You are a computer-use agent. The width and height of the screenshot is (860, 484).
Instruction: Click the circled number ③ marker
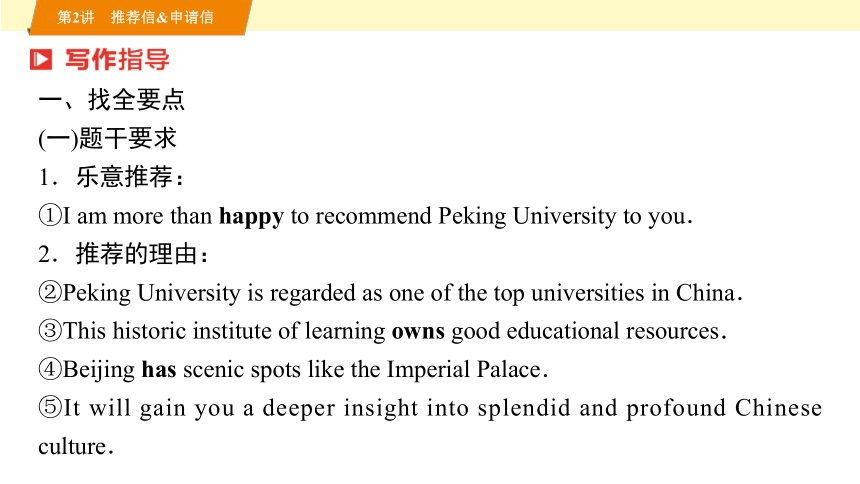[49, 331]
